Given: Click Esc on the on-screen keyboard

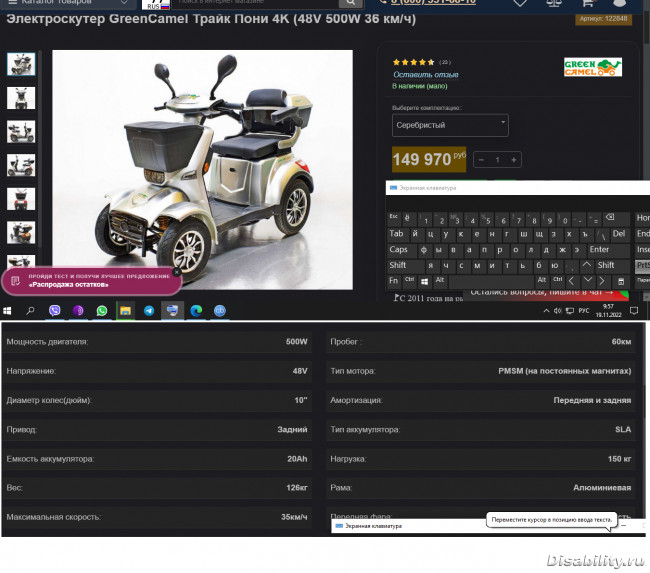Looking at the screenshot, I should [x=393, y=218].
